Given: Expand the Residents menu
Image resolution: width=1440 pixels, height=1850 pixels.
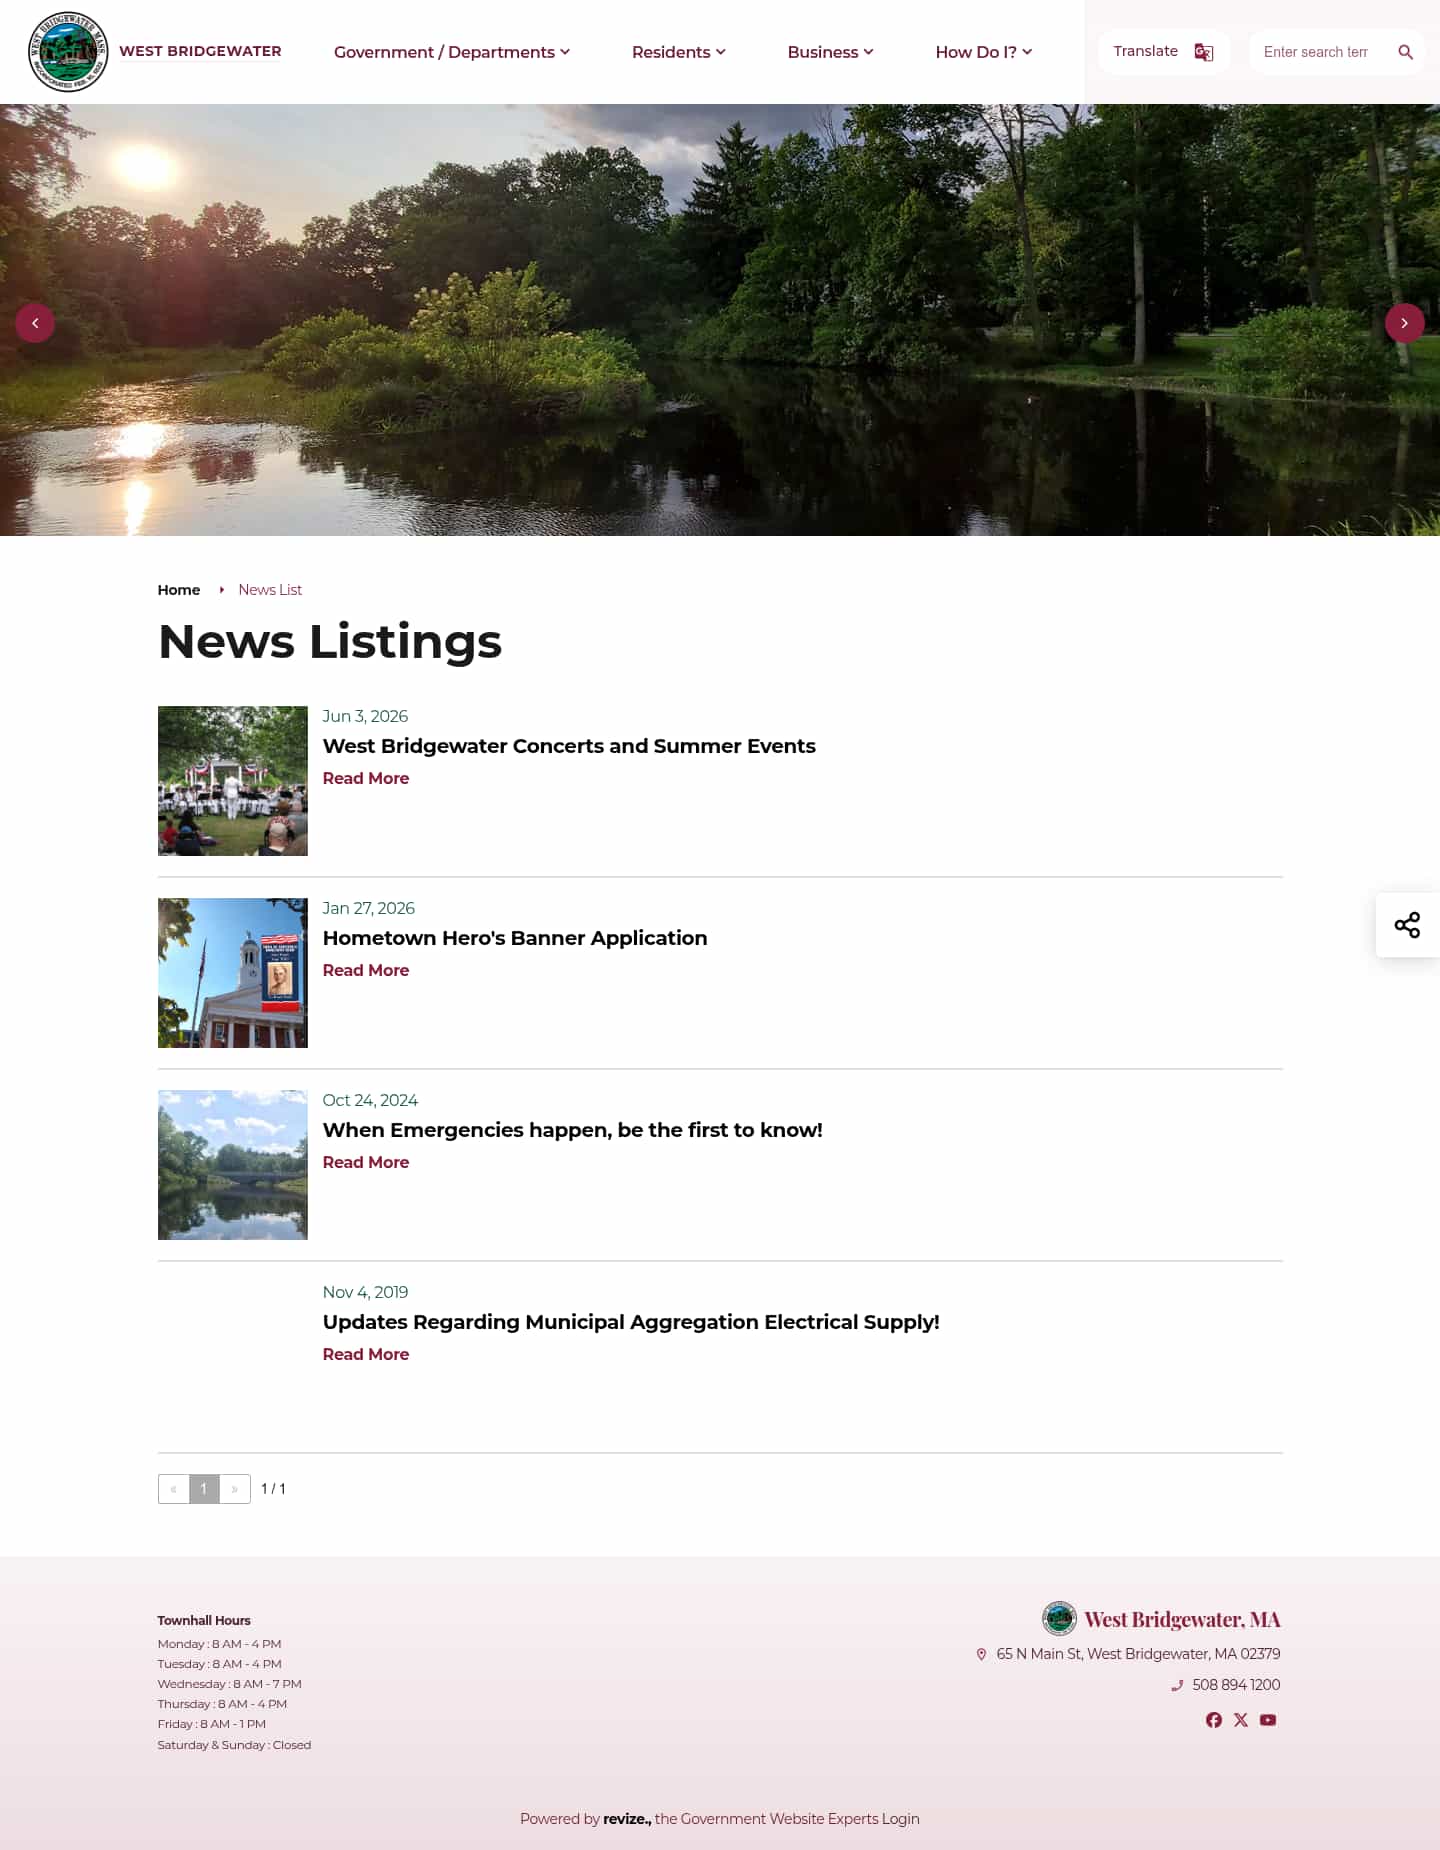Looking at the screenshot, I should (x=679, y=52).
